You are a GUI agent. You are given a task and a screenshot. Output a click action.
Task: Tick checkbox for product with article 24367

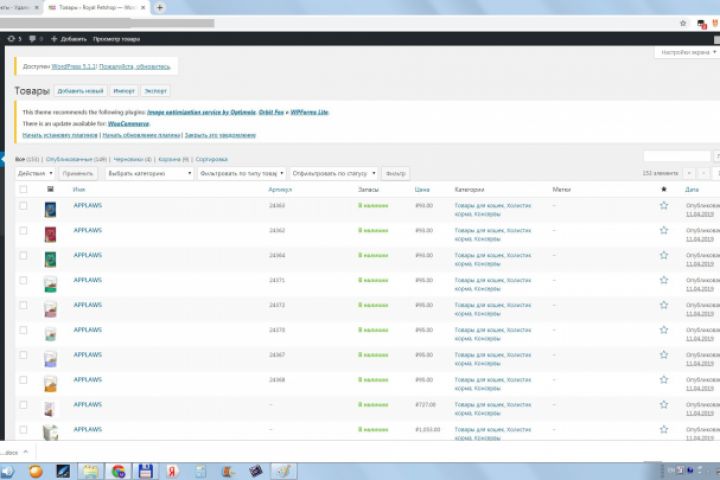click(23, 355)
